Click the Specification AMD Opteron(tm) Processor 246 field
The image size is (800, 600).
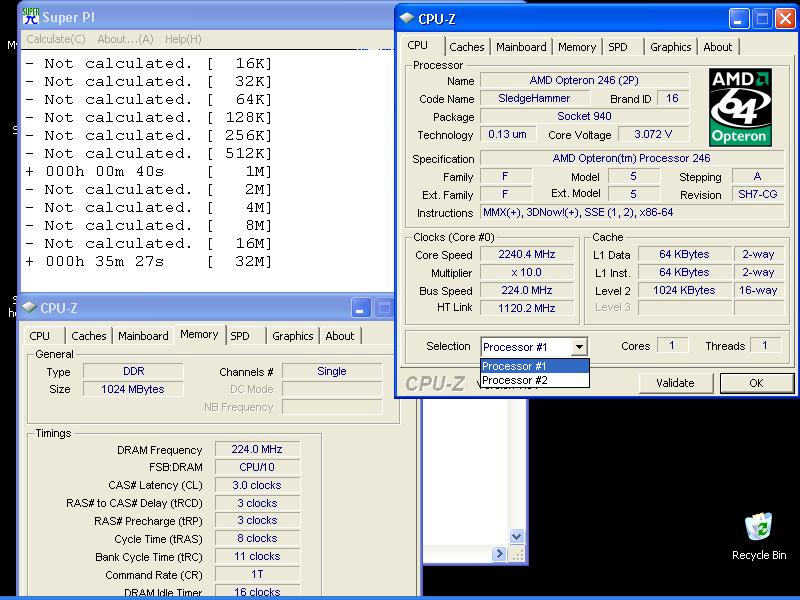click(x=632, y=158)
